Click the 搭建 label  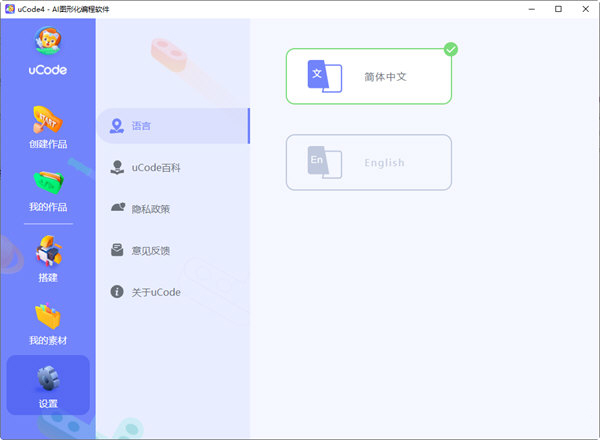48,277
